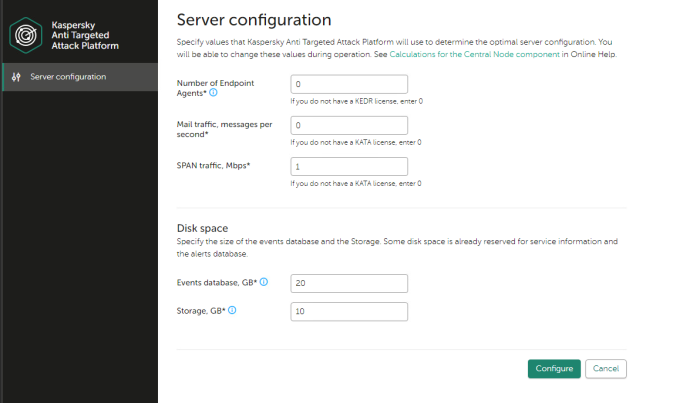Click the 'Mail traffic, messages per second*' label

(x=225, y=129)
